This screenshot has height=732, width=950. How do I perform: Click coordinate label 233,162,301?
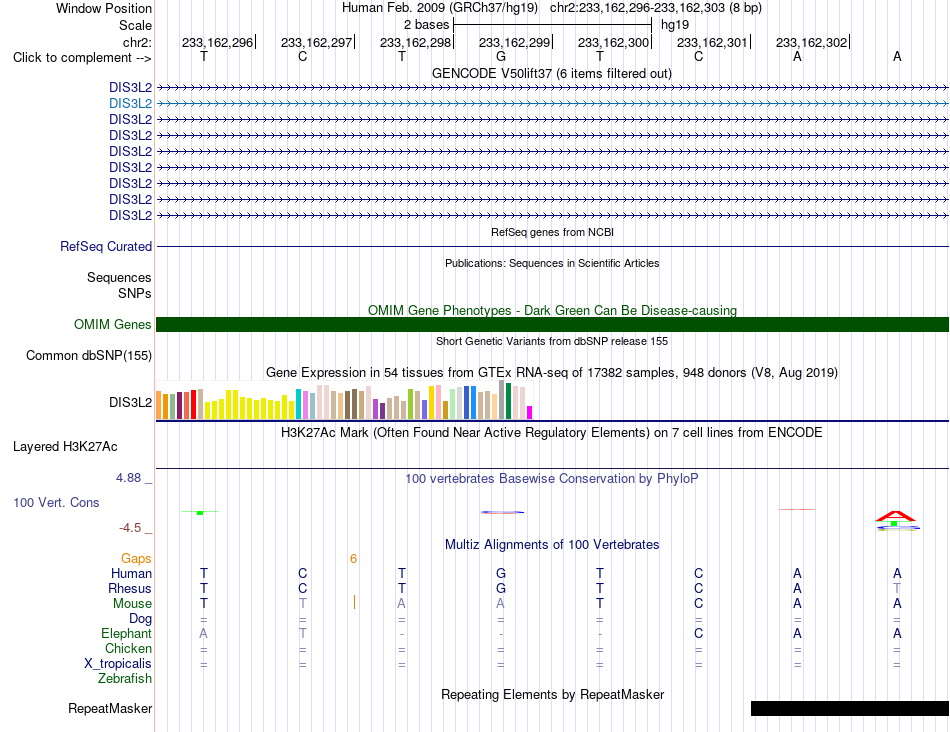(712, 42)
